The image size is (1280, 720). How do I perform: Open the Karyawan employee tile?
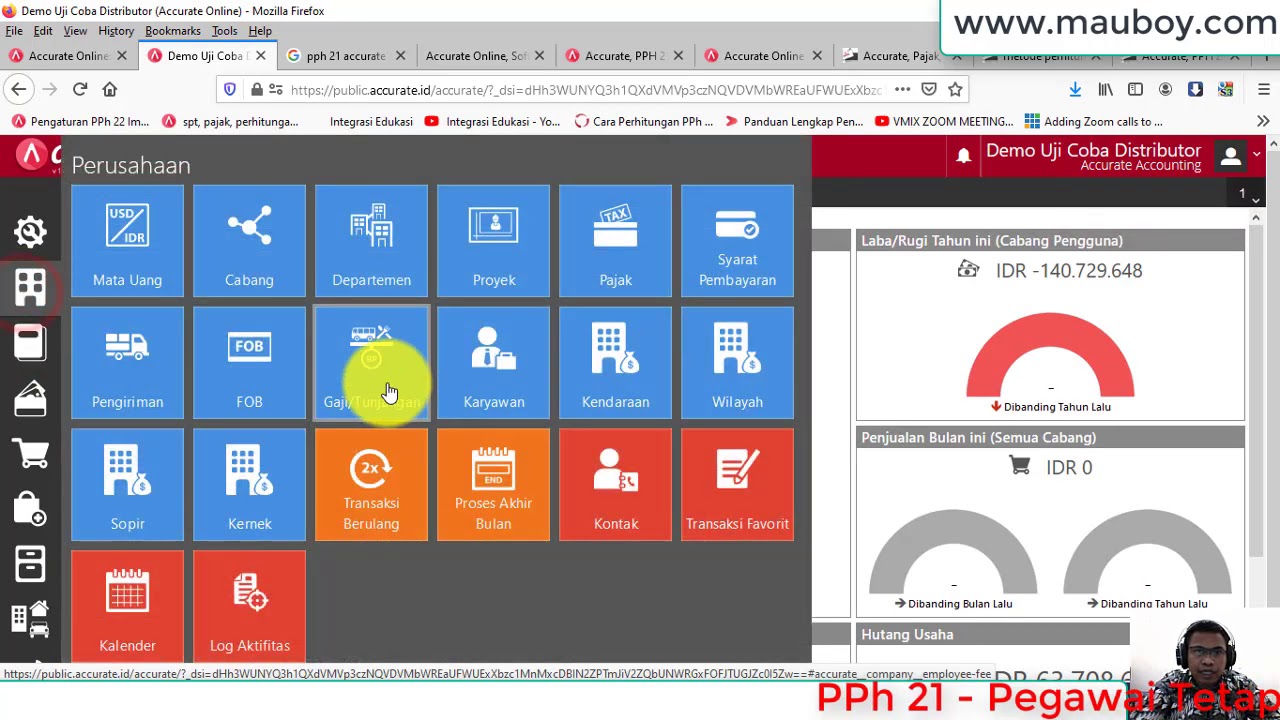click(493, 363)
